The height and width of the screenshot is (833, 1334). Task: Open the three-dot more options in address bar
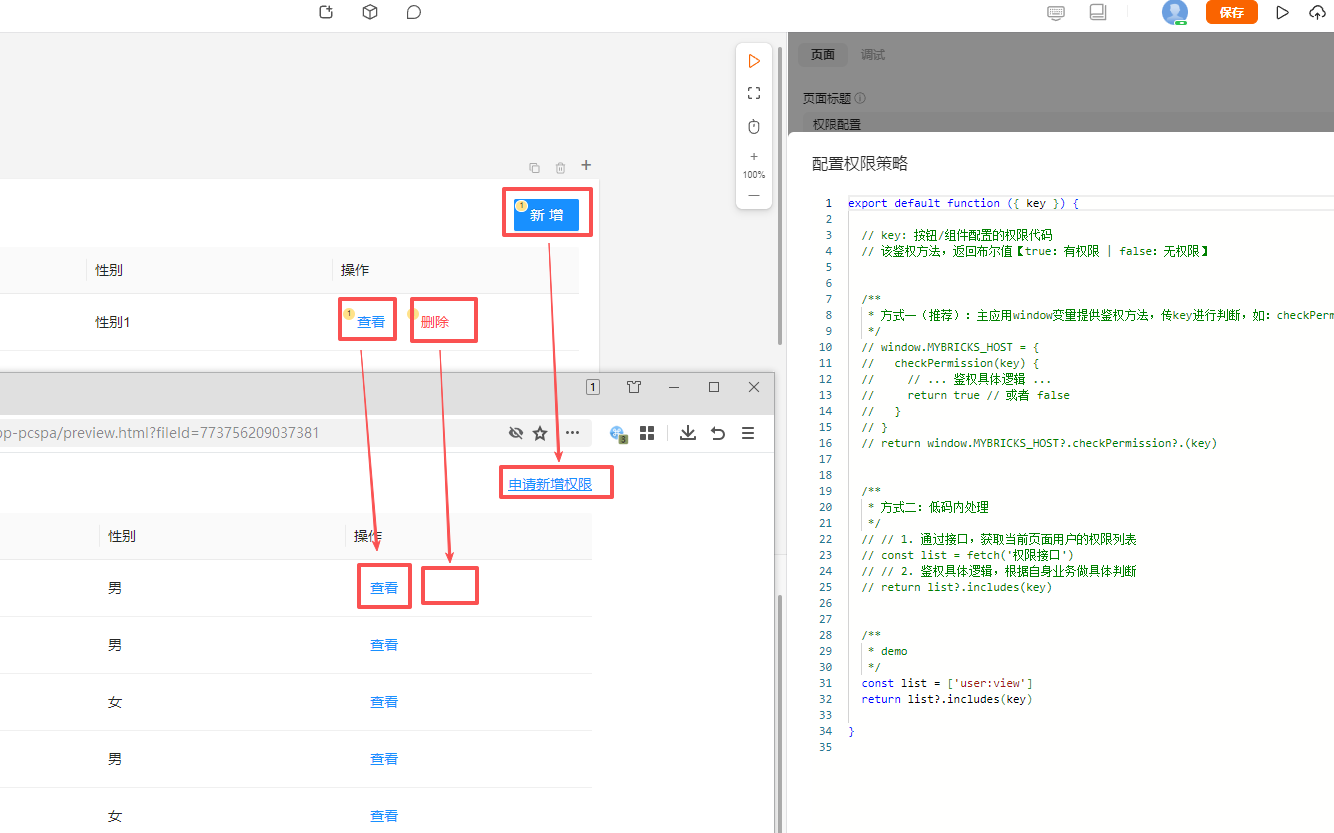point(572,433)
